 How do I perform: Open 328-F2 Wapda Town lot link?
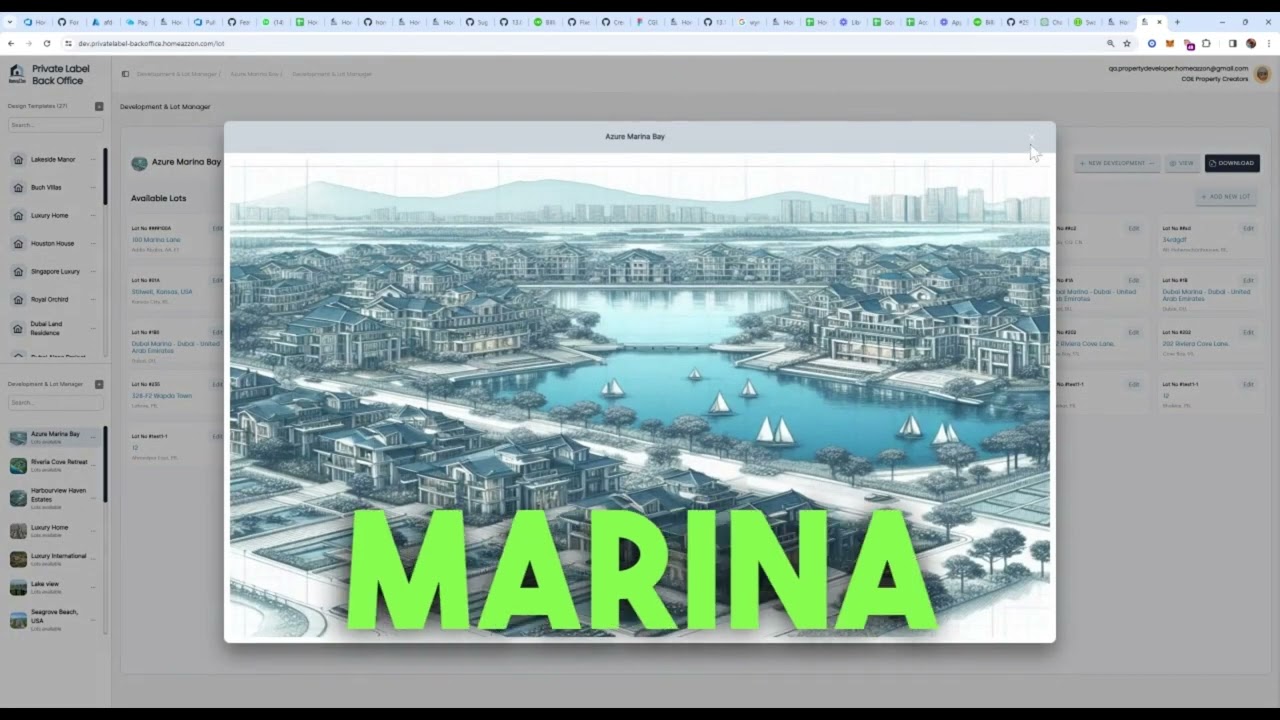161,396
